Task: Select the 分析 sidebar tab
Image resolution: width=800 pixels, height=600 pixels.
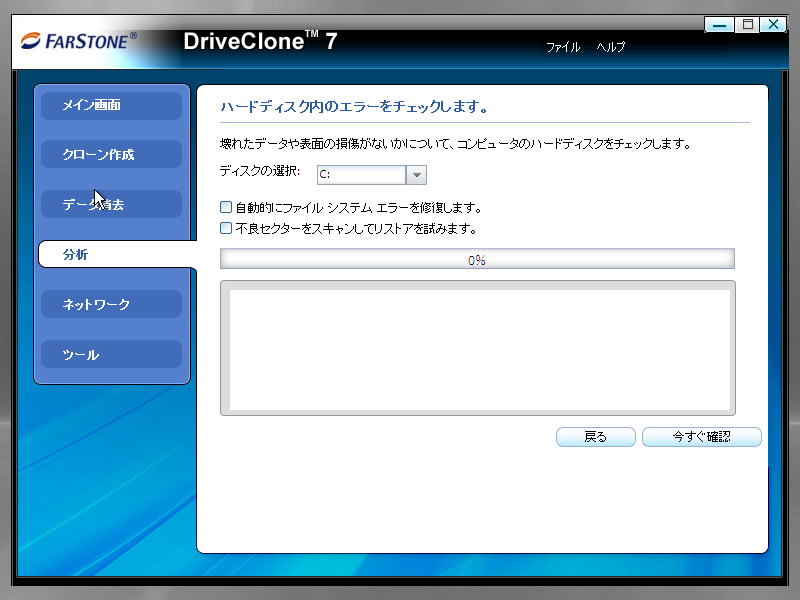Action: pos(117,254)
